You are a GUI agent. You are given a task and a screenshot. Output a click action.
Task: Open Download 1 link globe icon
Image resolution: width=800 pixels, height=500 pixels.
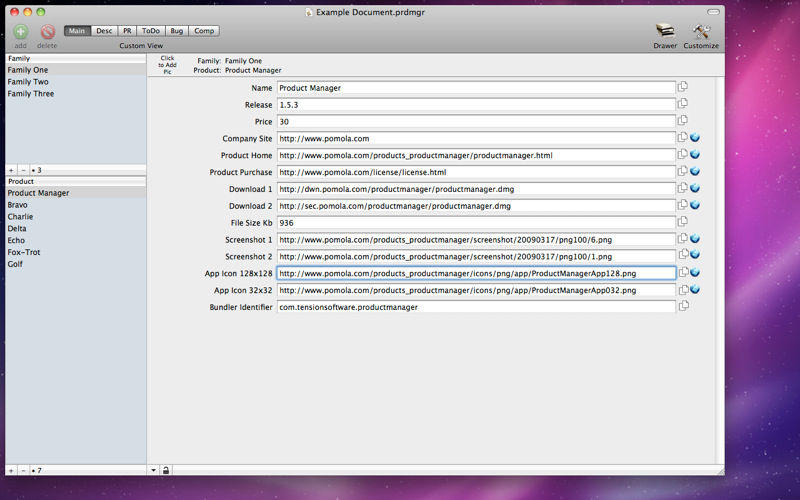(695, 188)
